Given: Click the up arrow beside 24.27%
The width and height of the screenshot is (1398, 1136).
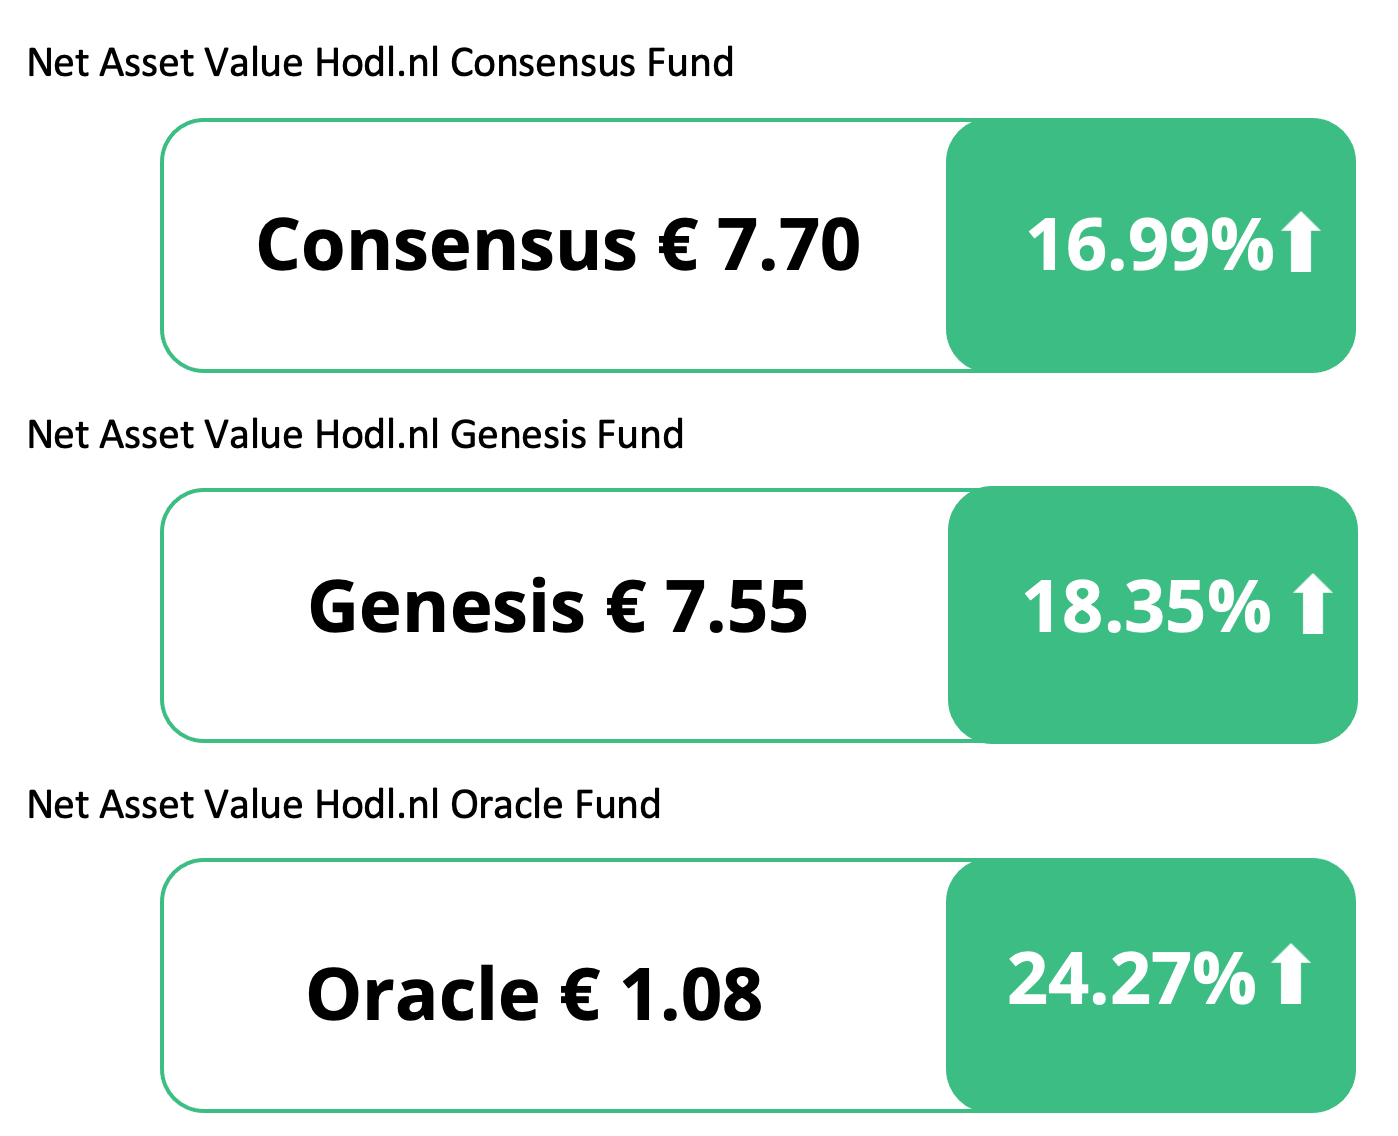Looking at the screenshot, I should (x=1290, y=974).
